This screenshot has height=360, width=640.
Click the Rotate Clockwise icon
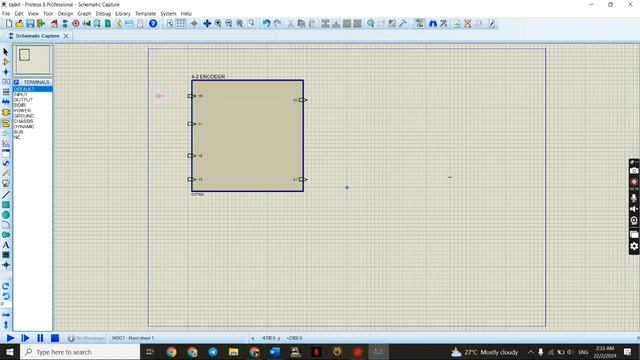click(6, 286)
